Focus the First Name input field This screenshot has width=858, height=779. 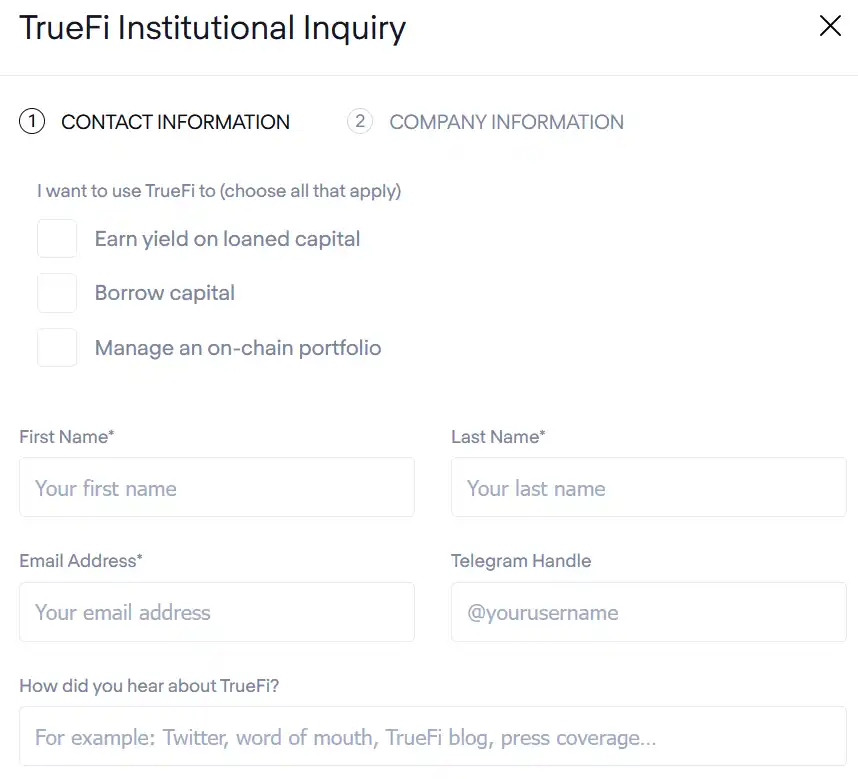pos(217,487)
